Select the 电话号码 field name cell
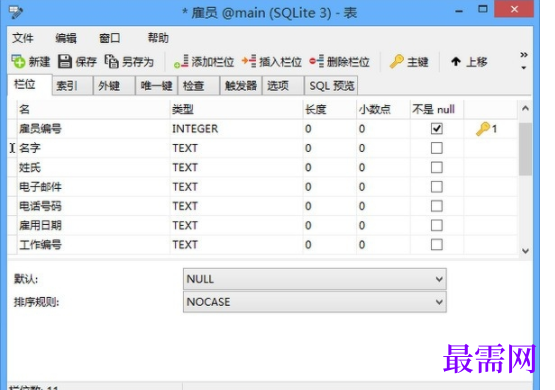Screen dimensions: 555x390 click(93, 206)
